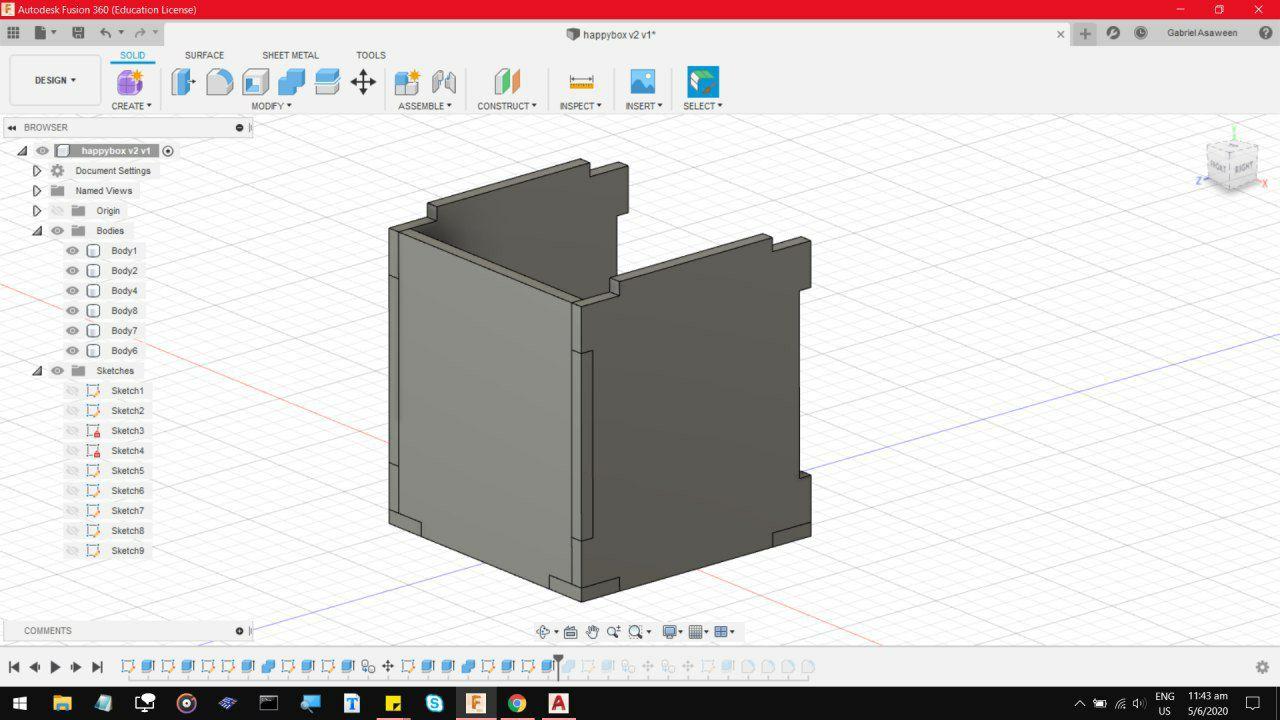
Task: Open the MODIFY dropdown menu
Action: coord(271,106)
